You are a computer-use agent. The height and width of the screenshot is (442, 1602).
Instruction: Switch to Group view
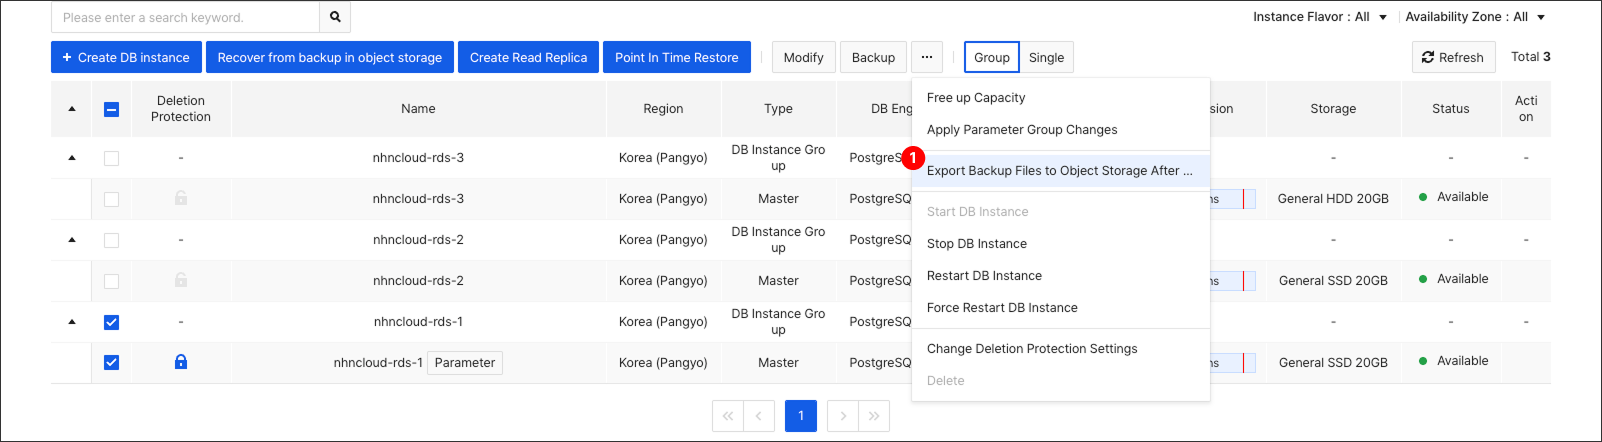(x=992, y=57)
